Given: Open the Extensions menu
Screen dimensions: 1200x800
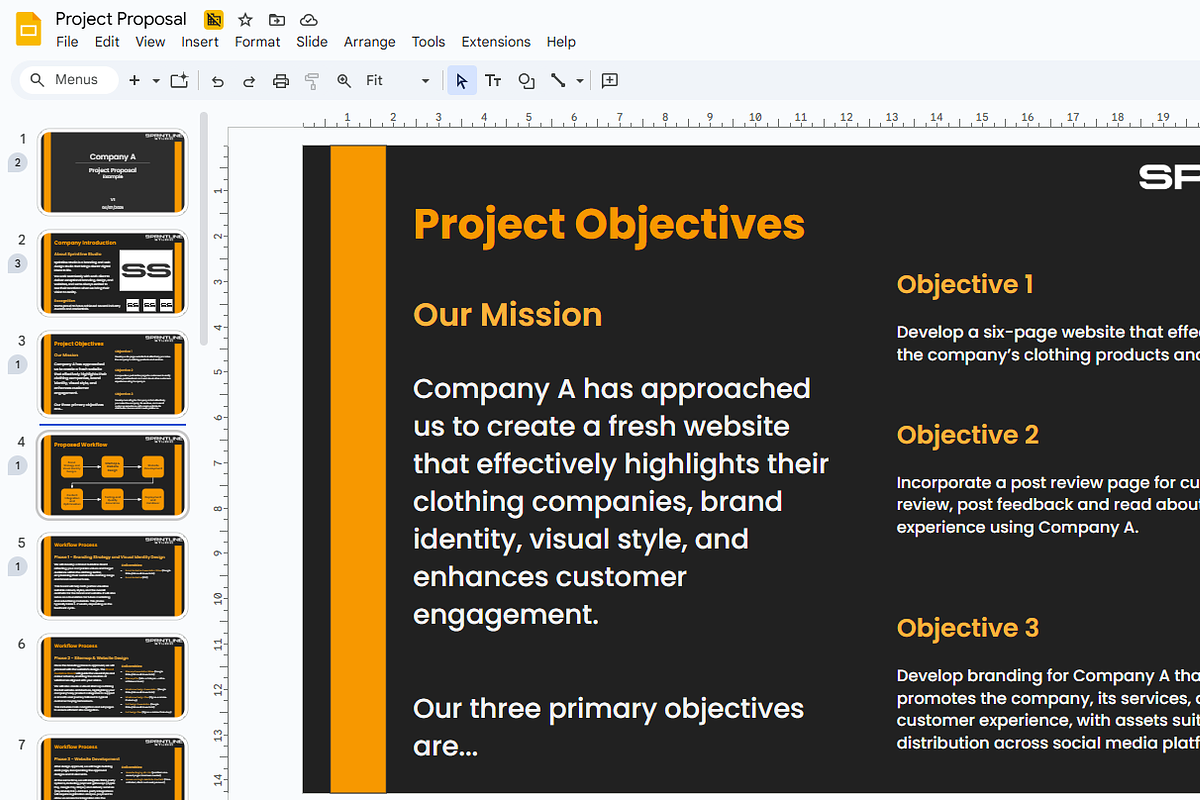Looking at the screenshot, I should (x=496, y=42).
